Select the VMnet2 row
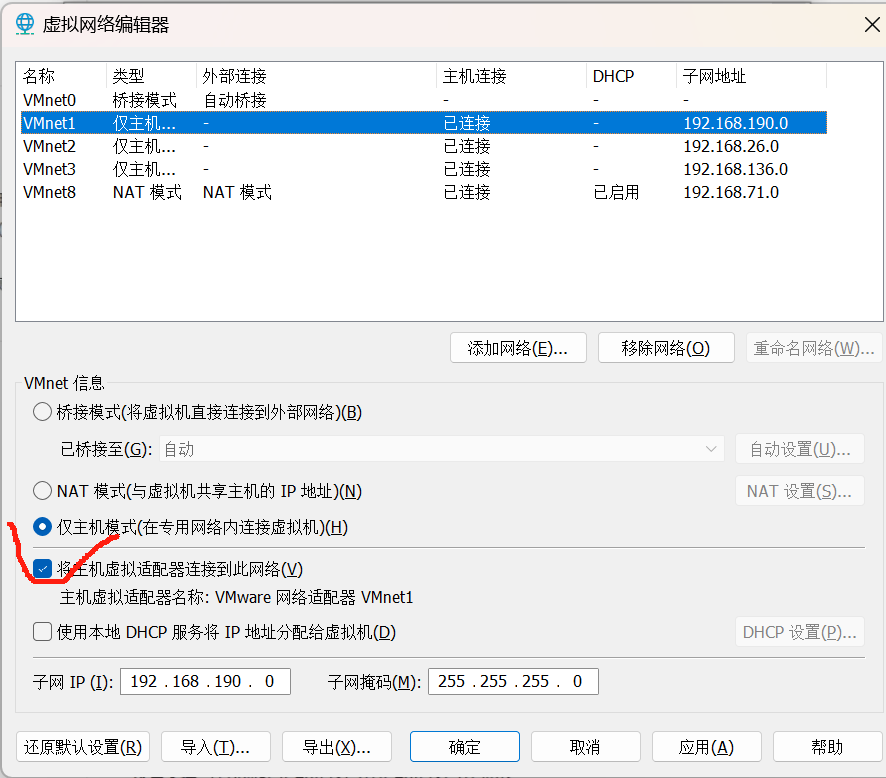This screenshot has width=886, height=778. pyautogui.click(x=424, y=146)
